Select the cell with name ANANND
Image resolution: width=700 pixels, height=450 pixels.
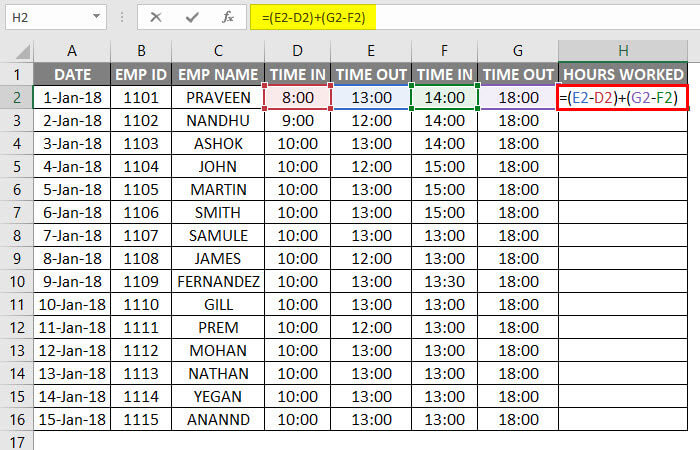click(218, 420)
